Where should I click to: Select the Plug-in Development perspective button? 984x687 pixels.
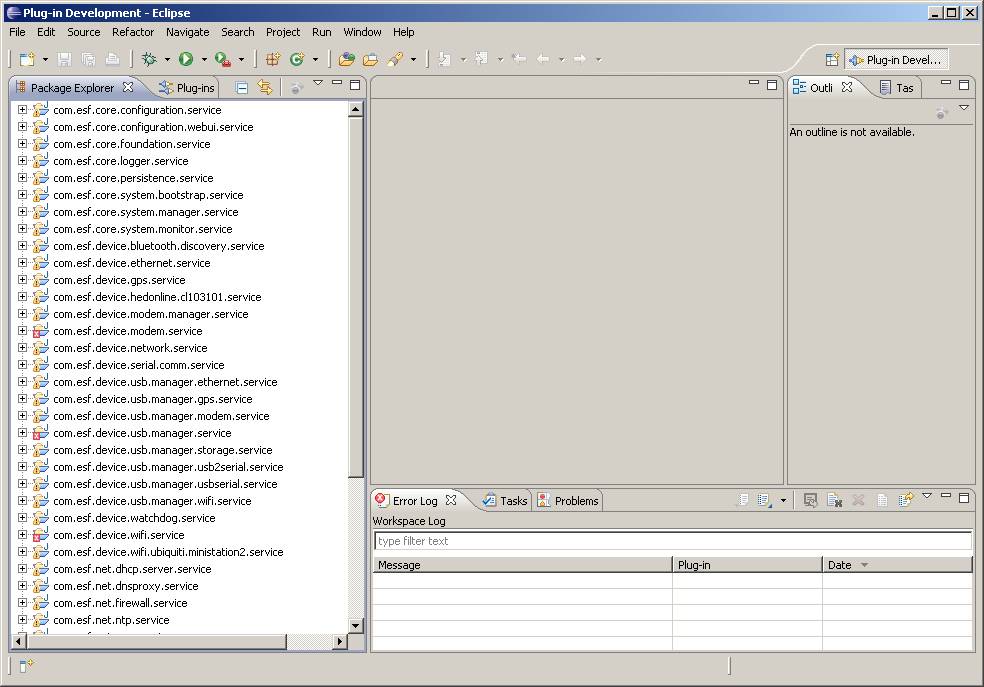coord(895,60)
